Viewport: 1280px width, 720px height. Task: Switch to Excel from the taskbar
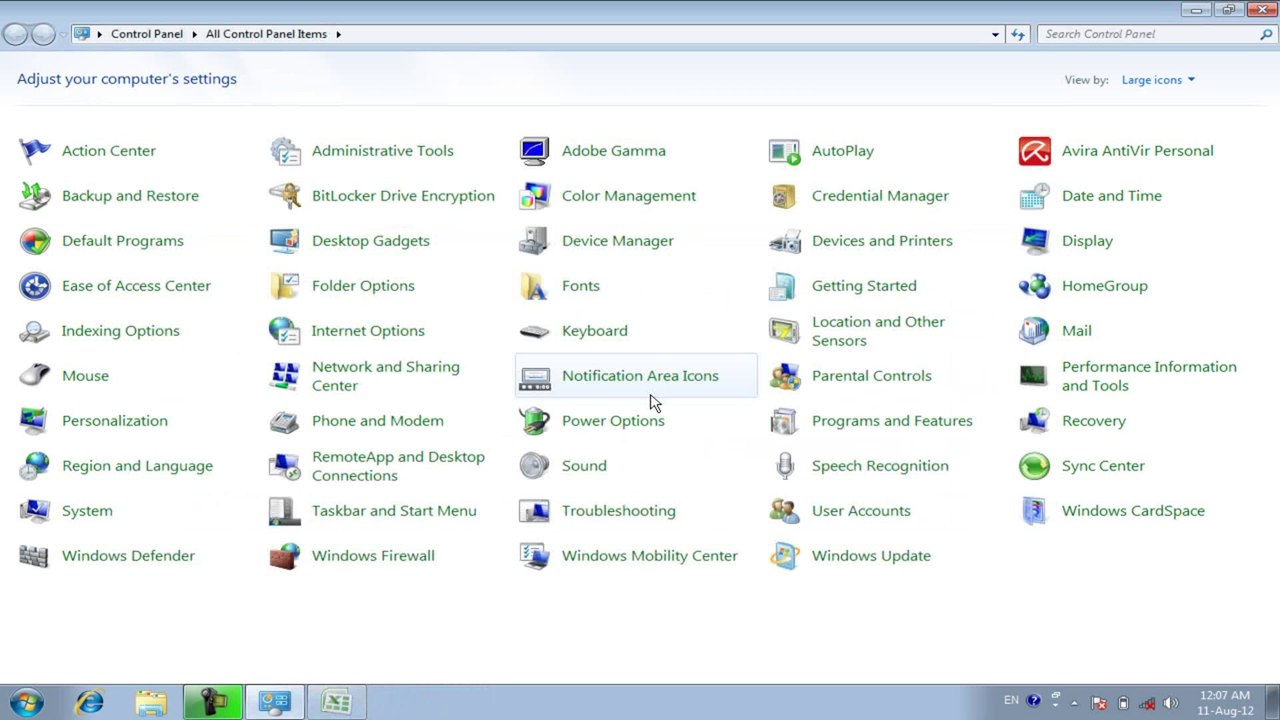(x=337, y=702)
